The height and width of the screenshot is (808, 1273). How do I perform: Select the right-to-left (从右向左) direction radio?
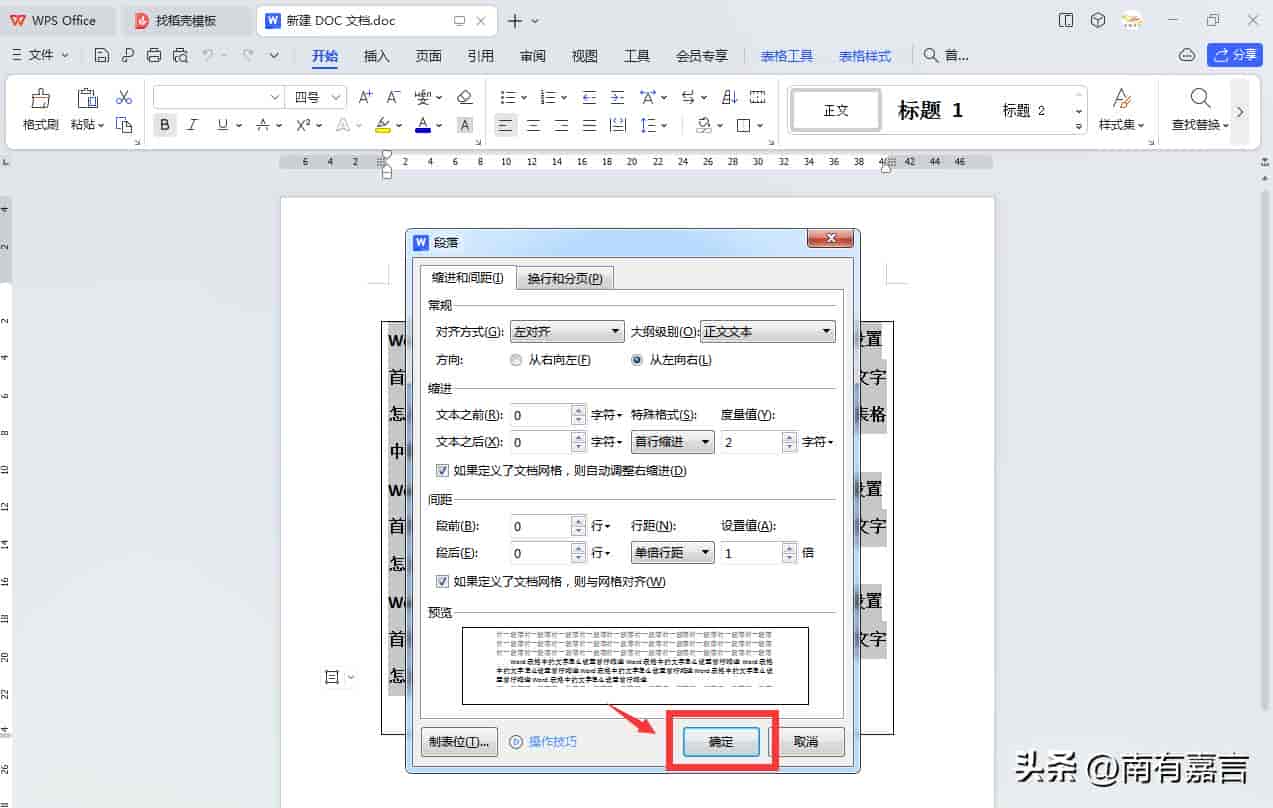516,360
